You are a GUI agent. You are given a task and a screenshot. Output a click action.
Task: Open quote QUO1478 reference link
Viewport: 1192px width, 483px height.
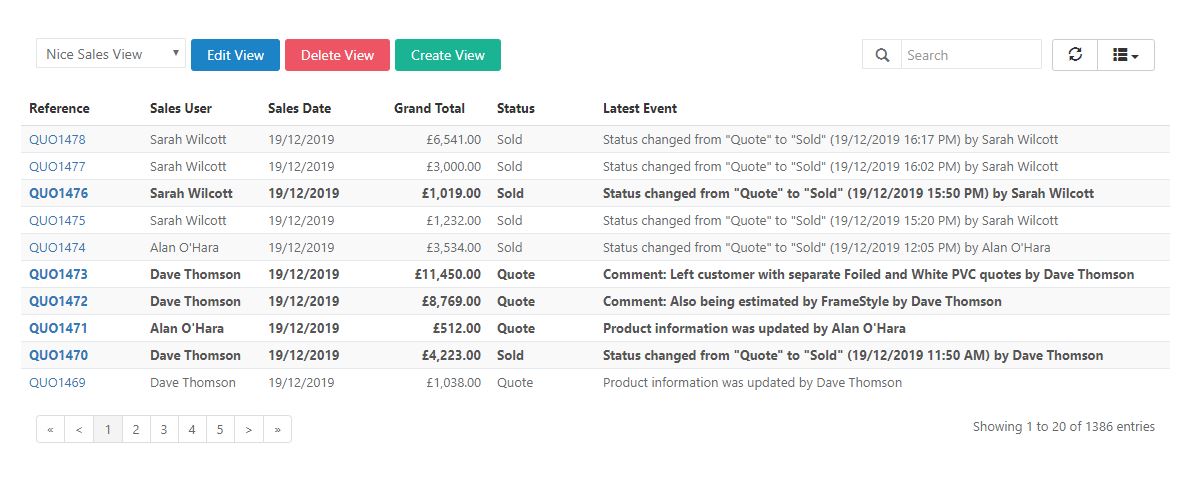(x=58, y=139)
